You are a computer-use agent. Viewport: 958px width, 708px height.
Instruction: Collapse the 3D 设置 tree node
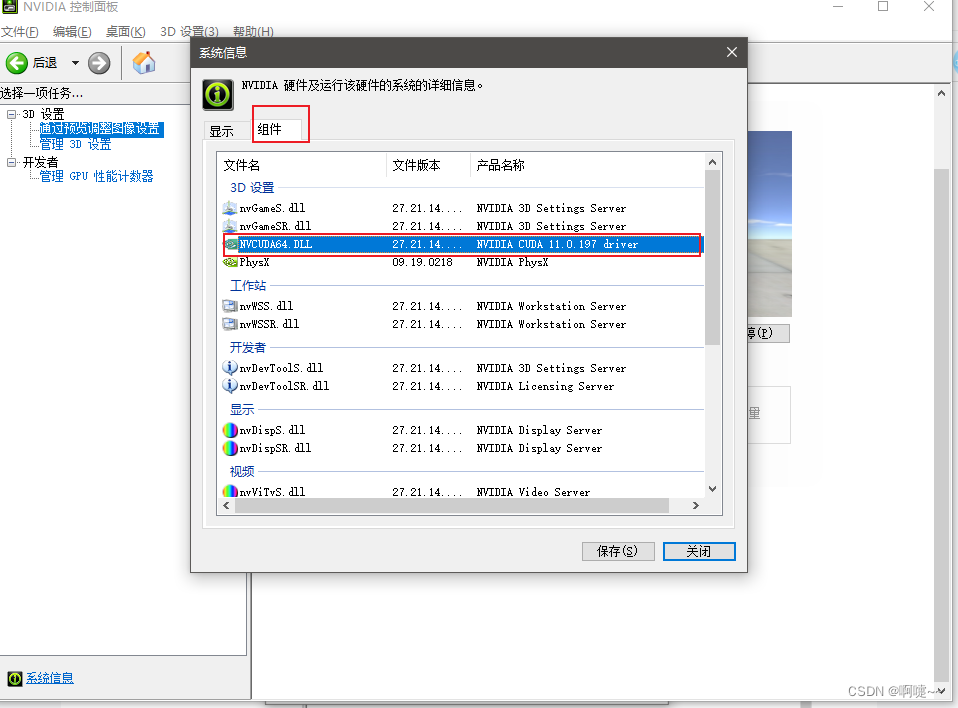click(x=11, y=114)
